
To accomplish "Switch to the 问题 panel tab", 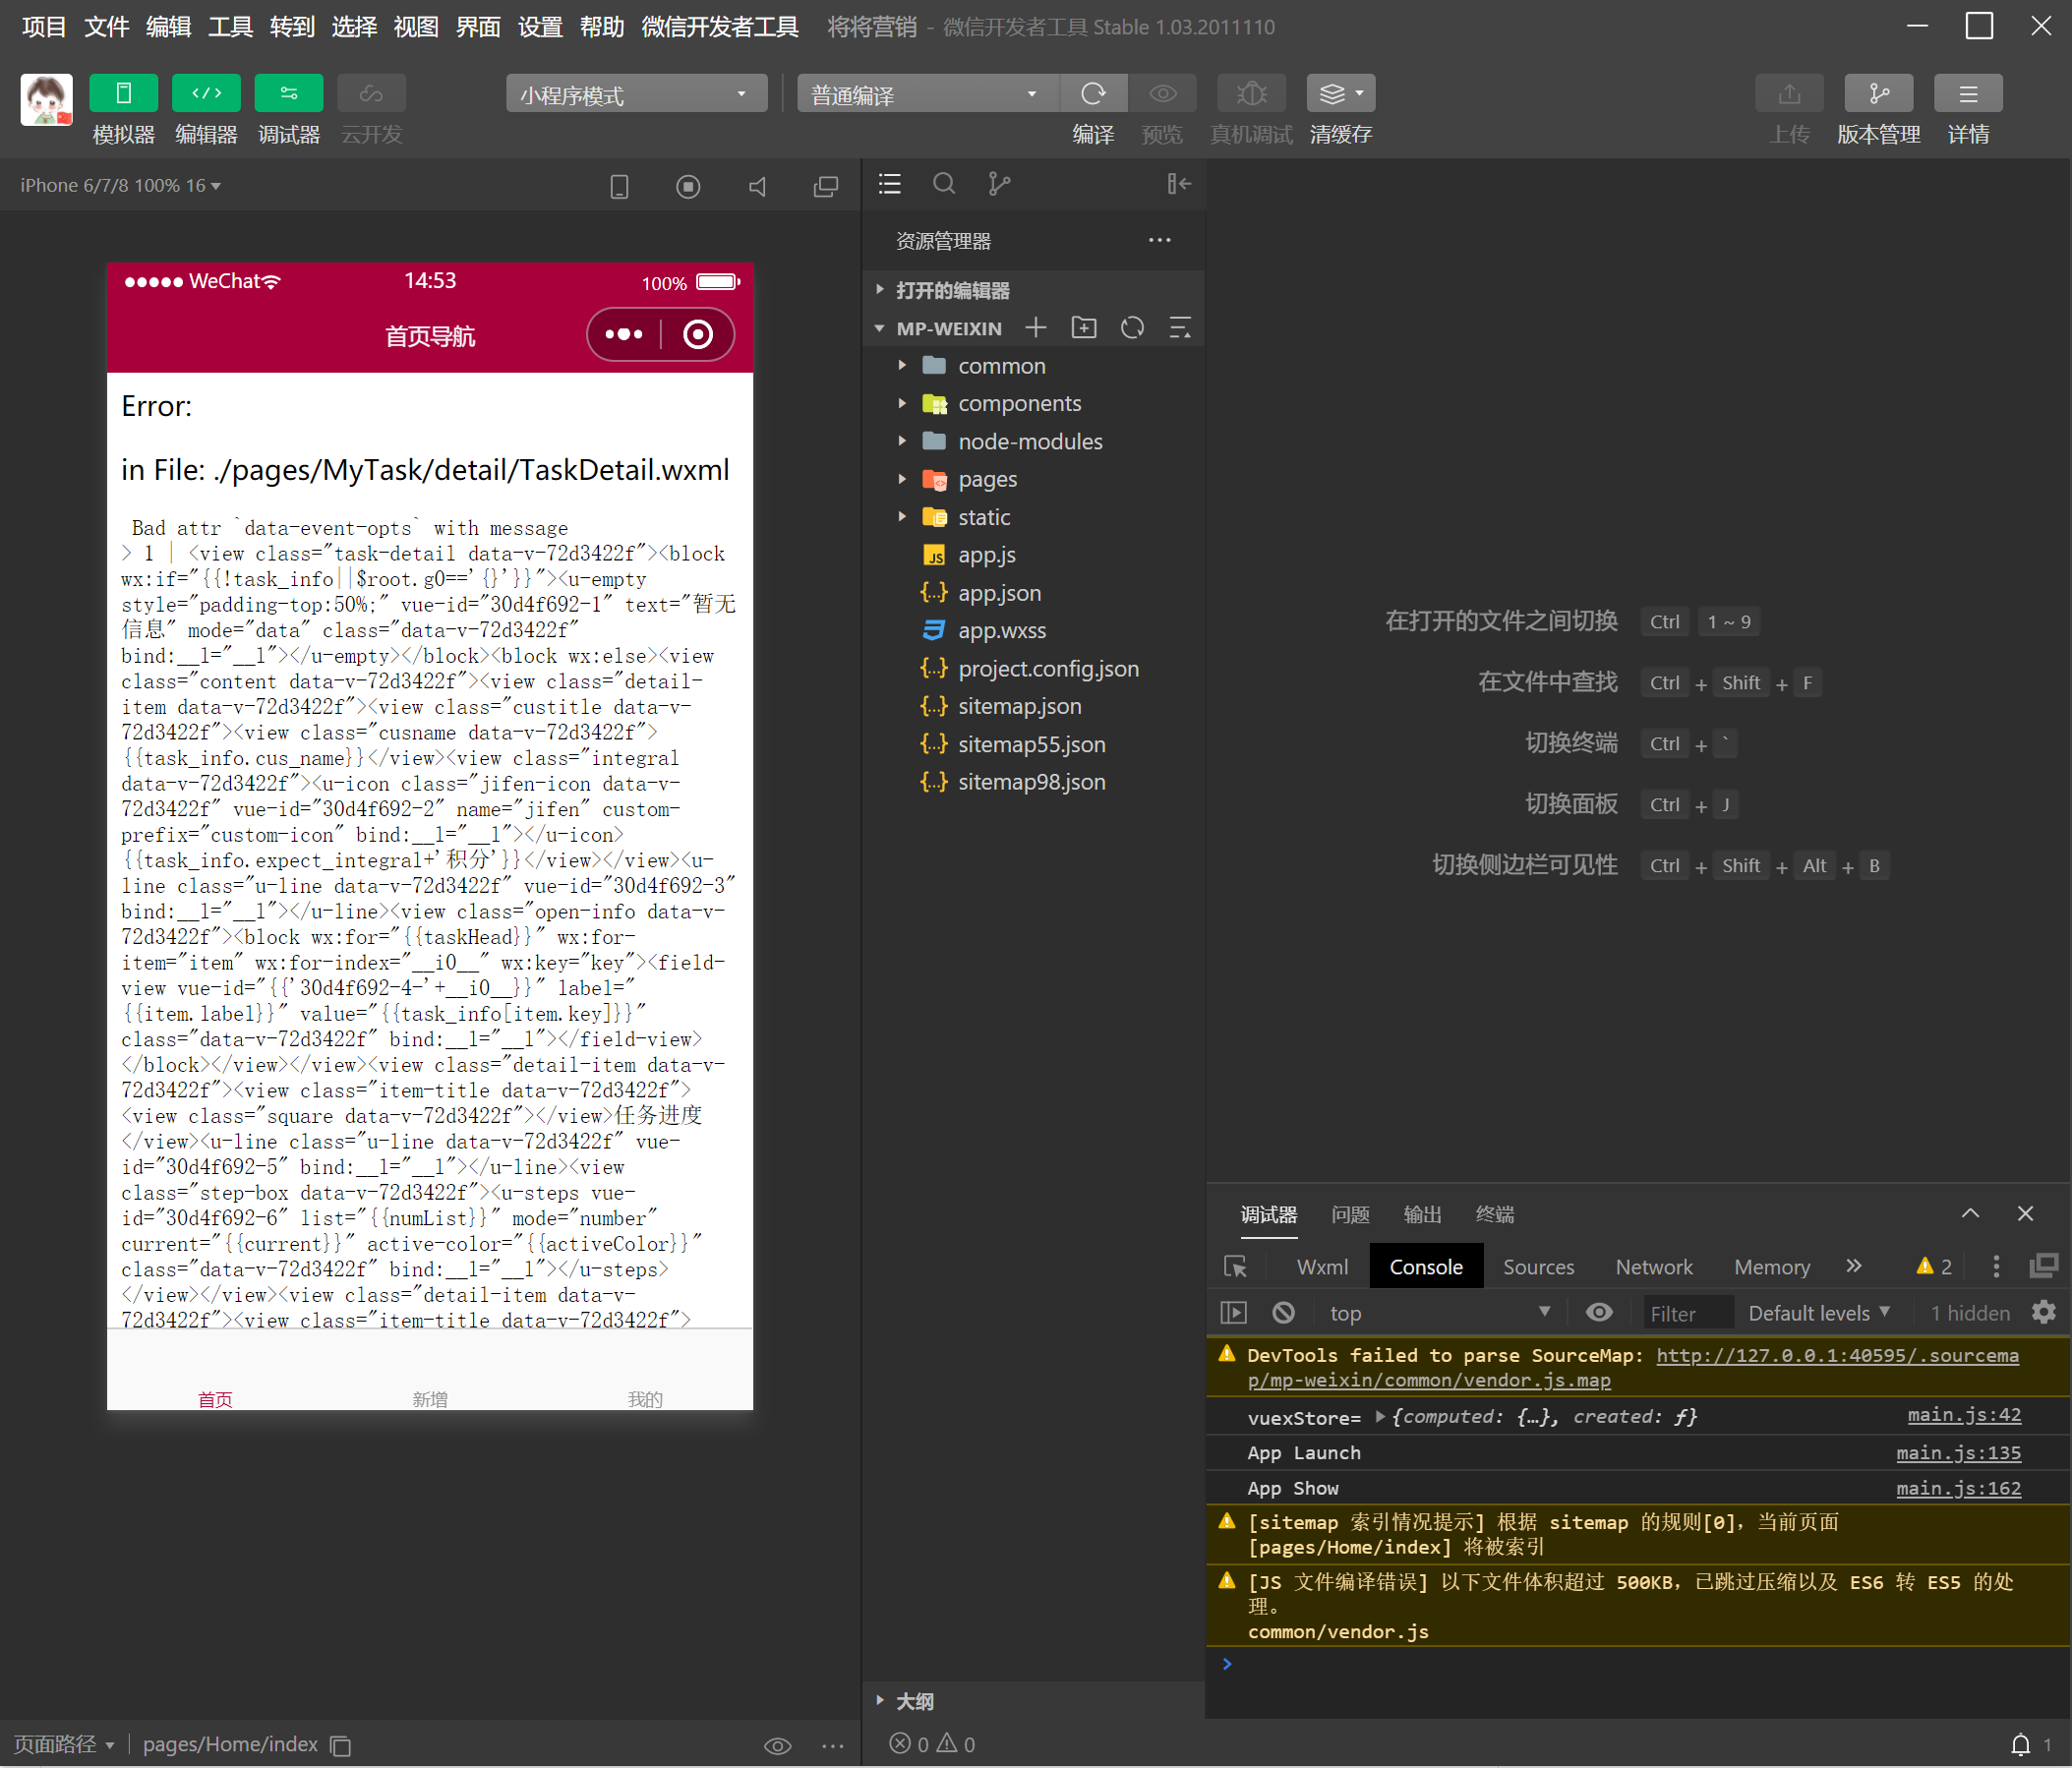I will (x=1350, y=1215).
